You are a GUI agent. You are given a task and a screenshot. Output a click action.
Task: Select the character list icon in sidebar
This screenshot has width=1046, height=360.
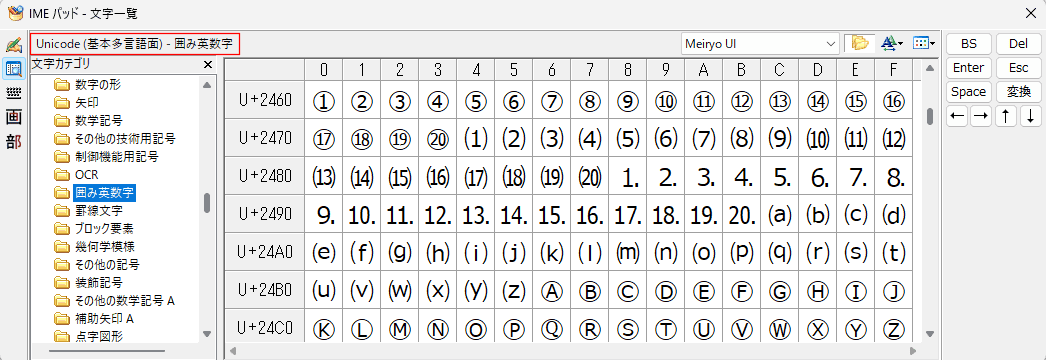tap(13, 69)
